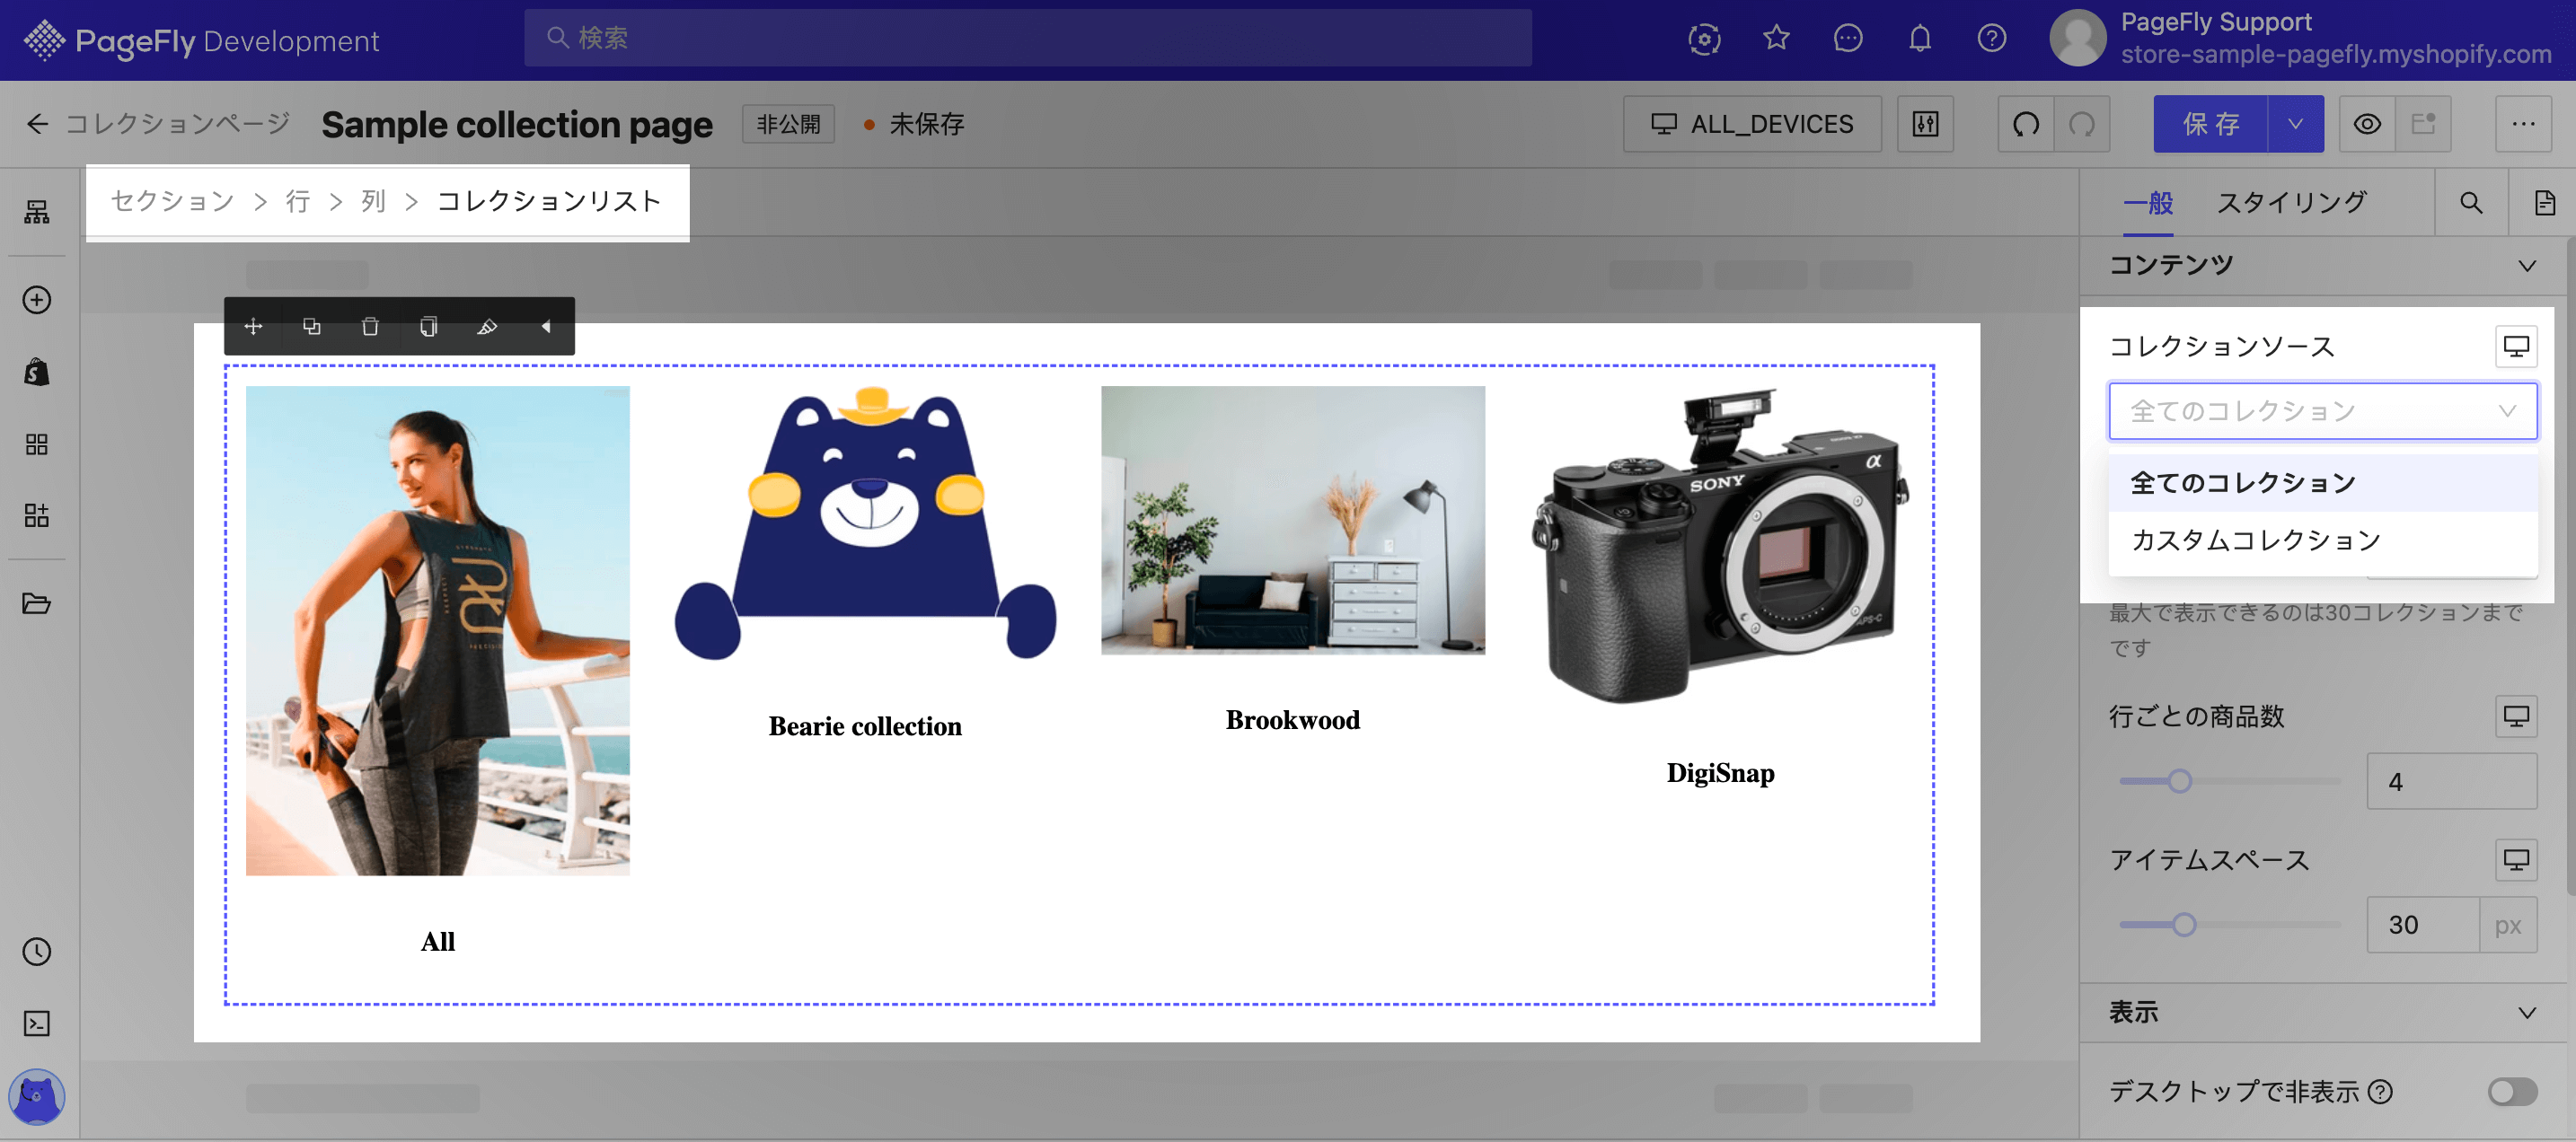The height and width of the screenshot is (1142, 2576).
Task: Click コレクションリスト in the breadcrumb
Action: pyautogui.click(x=550, y=201)
